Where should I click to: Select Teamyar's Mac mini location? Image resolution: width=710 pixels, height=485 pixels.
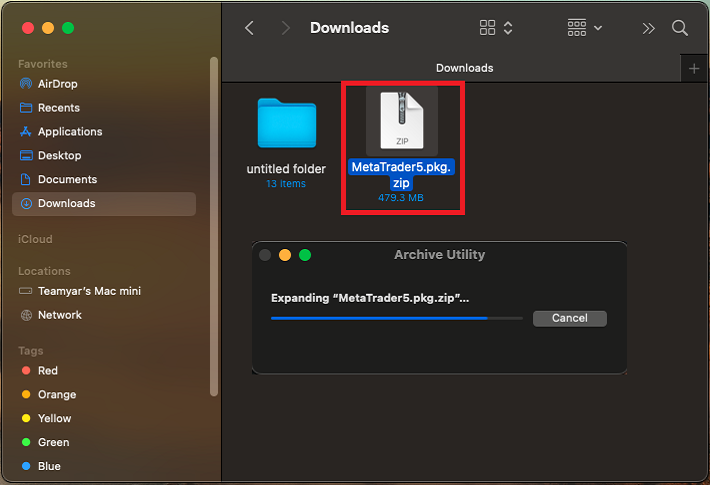coord(89,291)
